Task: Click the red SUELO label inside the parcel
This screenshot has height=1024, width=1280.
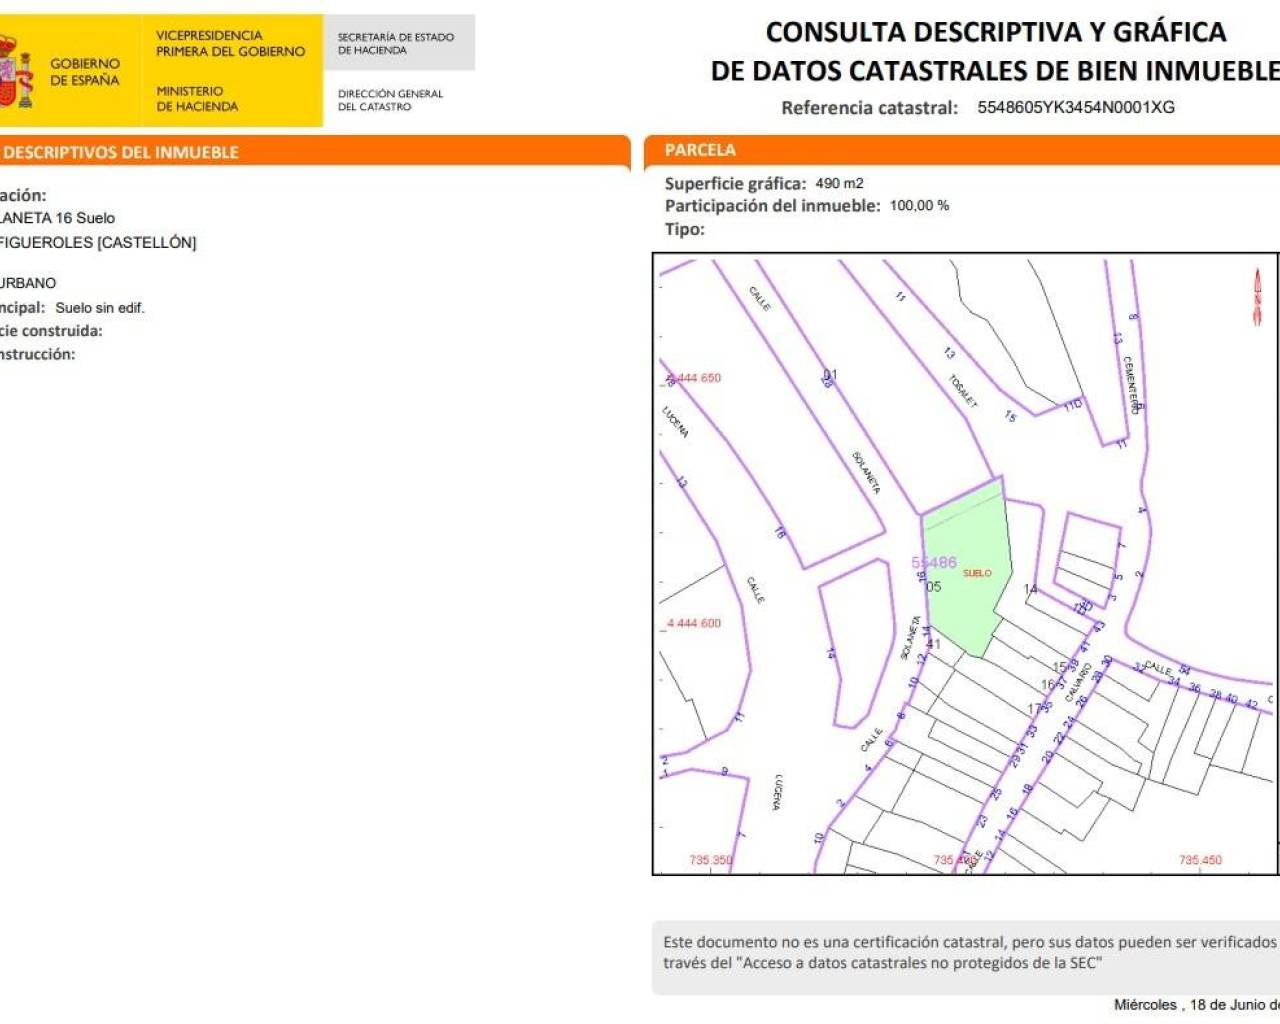Action: point(977,573)
